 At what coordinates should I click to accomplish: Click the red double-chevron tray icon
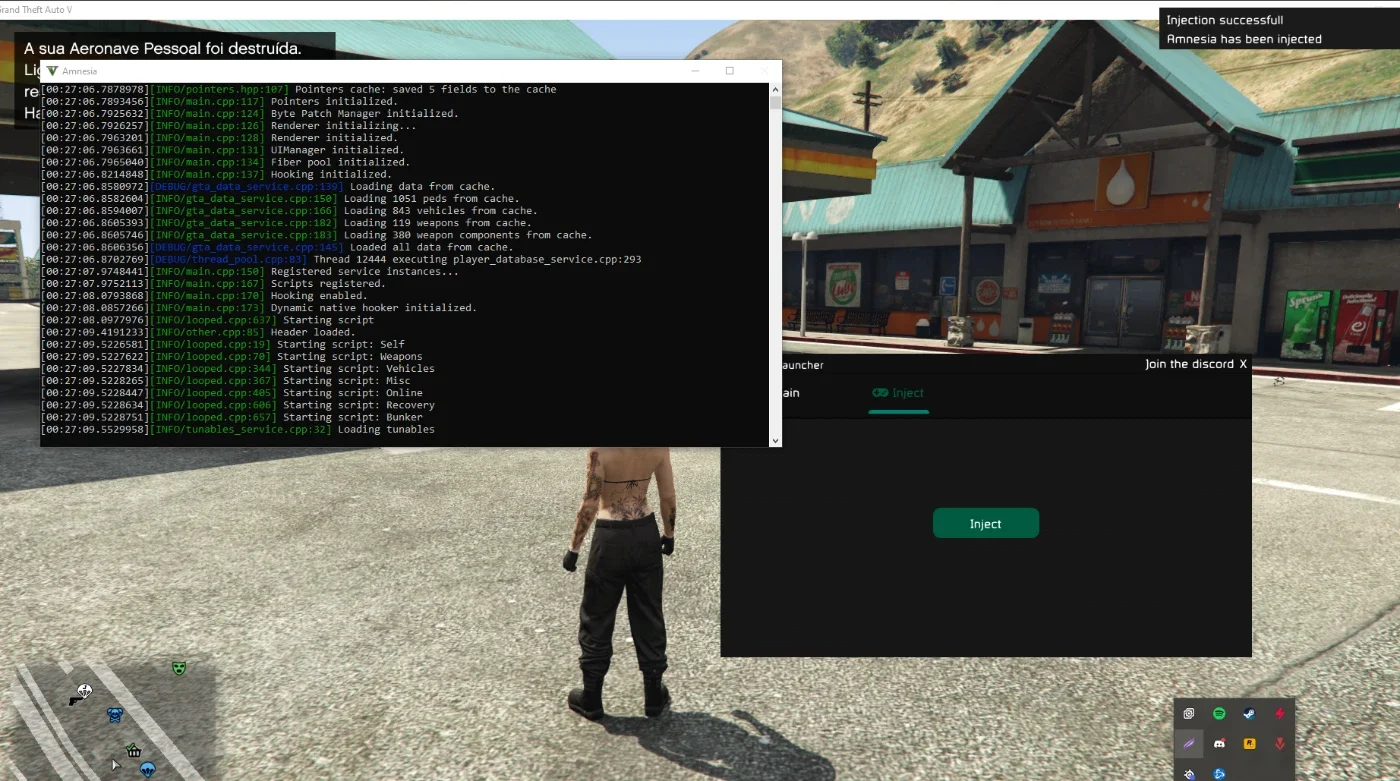pyautogui.click(x=1279, y=744)
